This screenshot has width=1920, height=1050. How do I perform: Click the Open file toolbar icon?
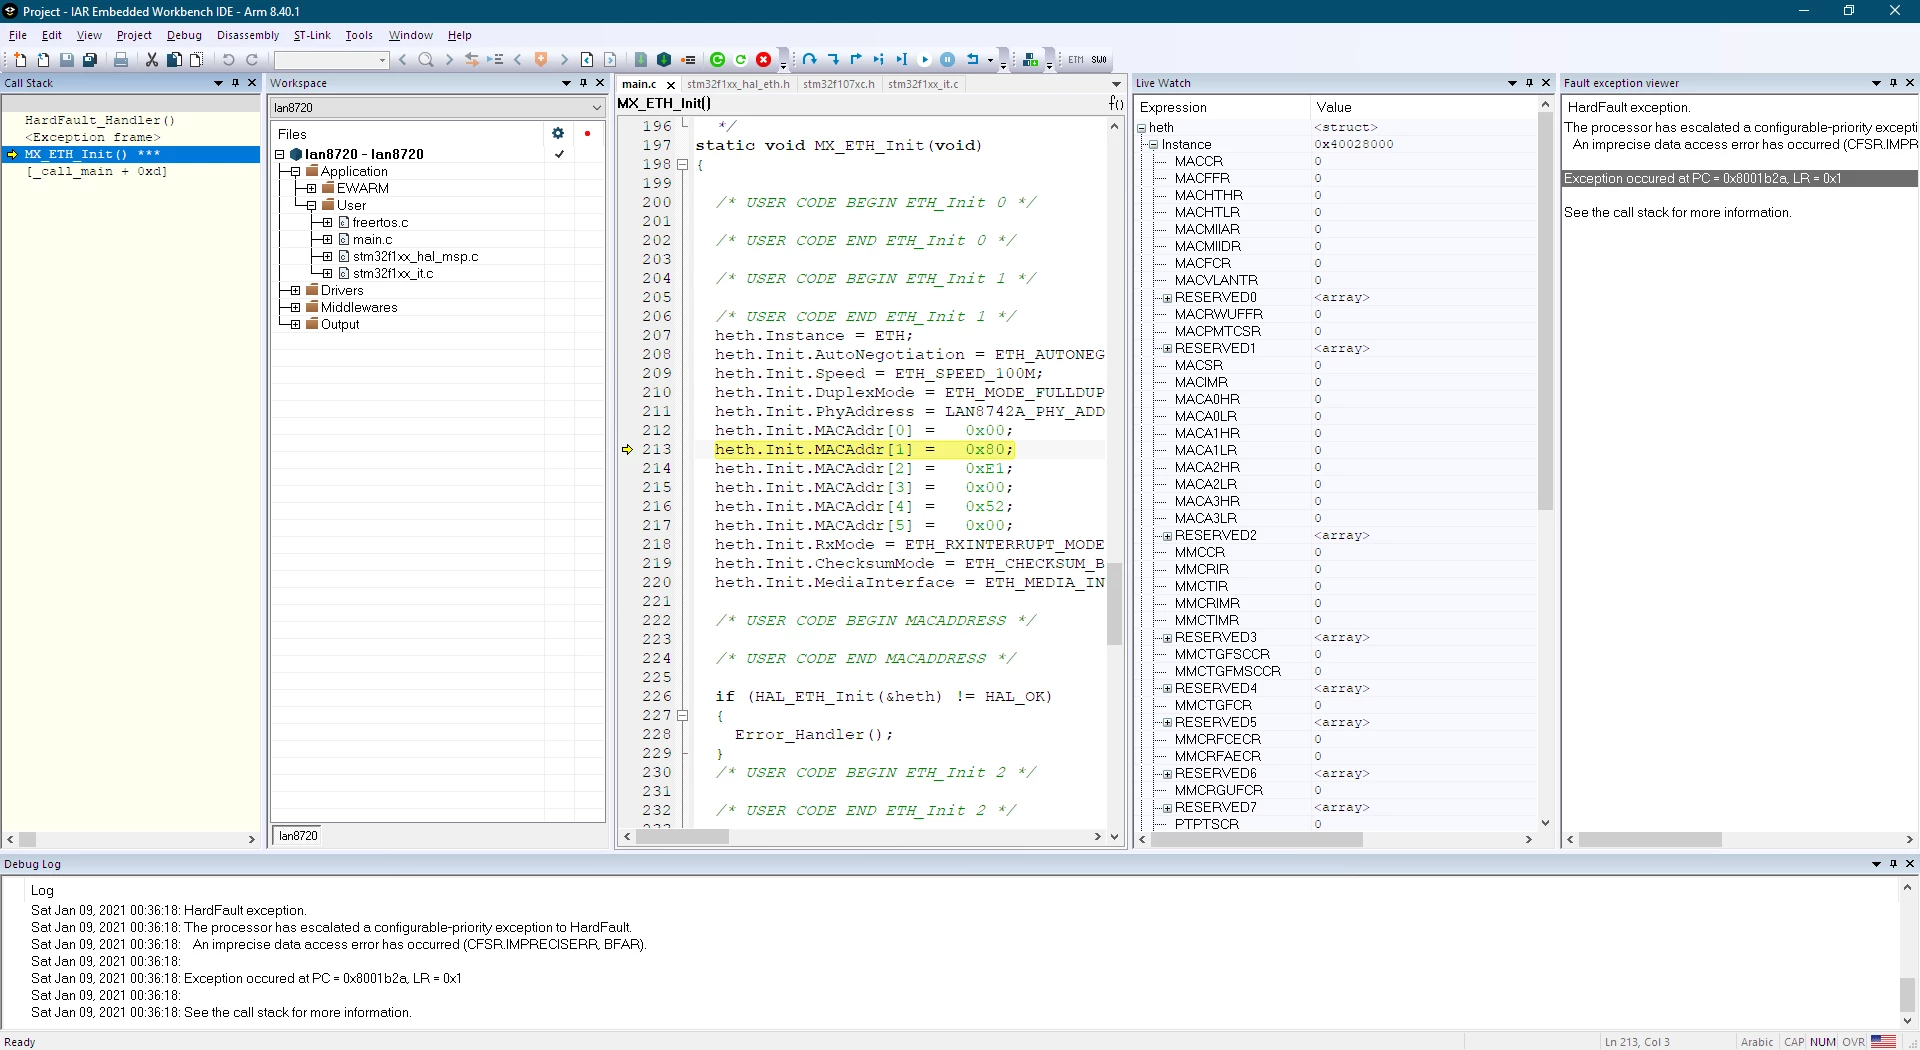(43, 60)
